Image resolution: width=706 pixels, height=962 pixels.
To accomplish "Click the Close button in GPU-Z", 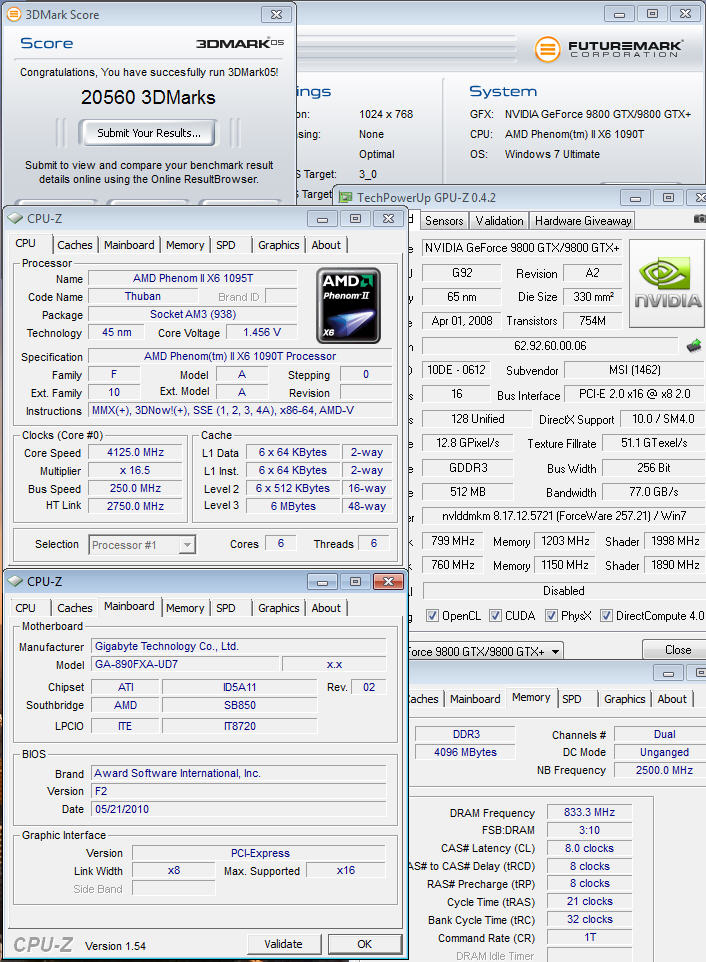I will click(x=678, y=650).
